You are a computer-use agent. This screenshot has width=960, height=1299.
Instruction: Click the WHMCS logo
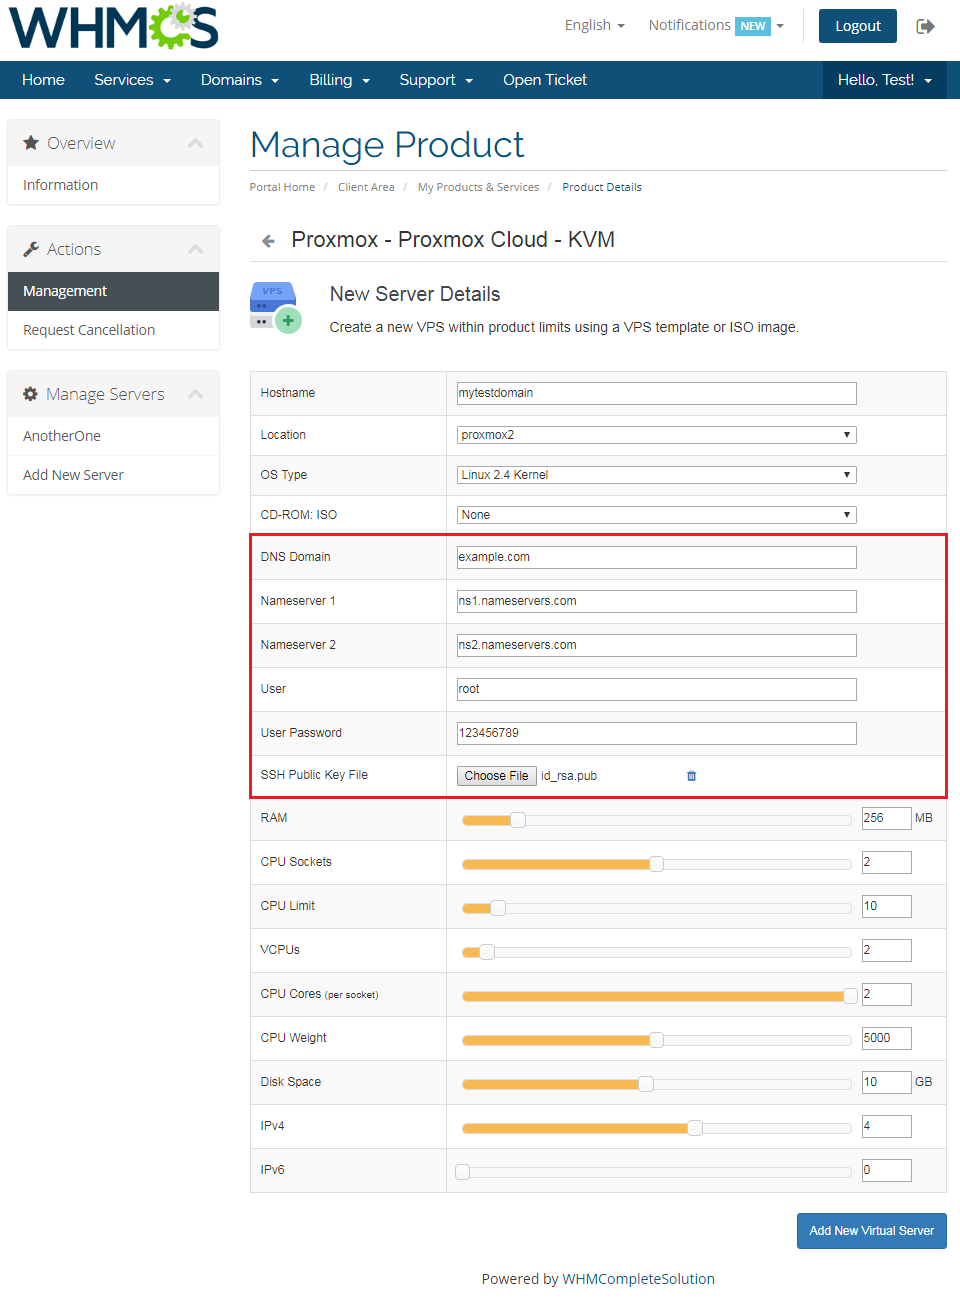113,26
